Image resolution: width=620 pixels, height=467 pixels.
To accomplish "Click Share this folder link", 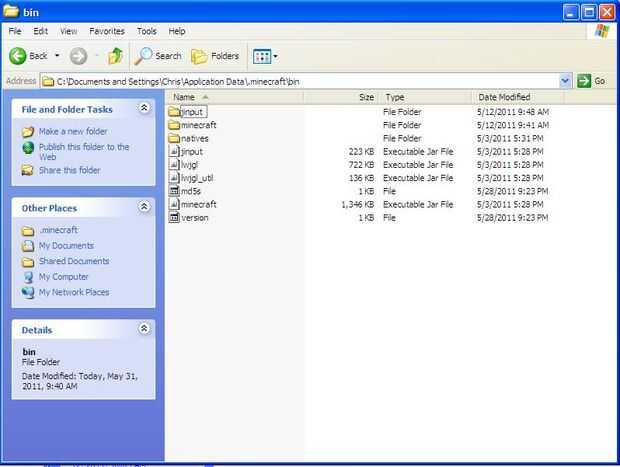I will coord(70,170).
